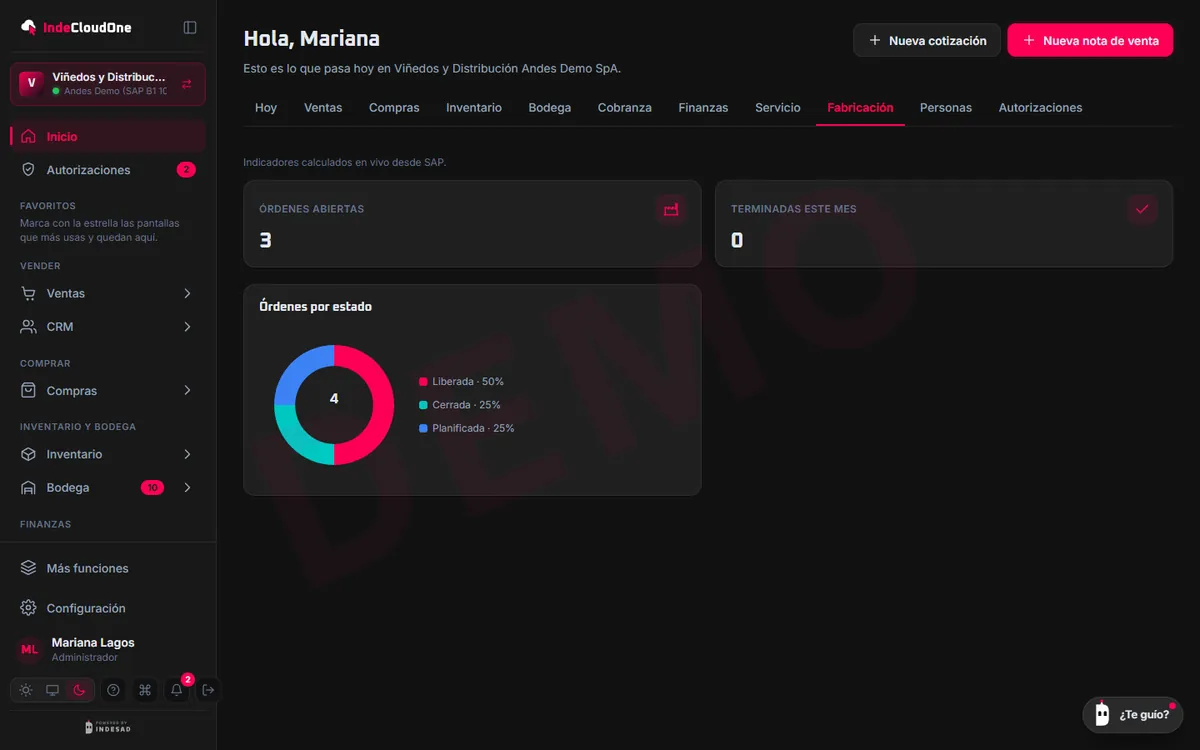Open help question mark icon
1200x750 pixels.
pos(113,690)
